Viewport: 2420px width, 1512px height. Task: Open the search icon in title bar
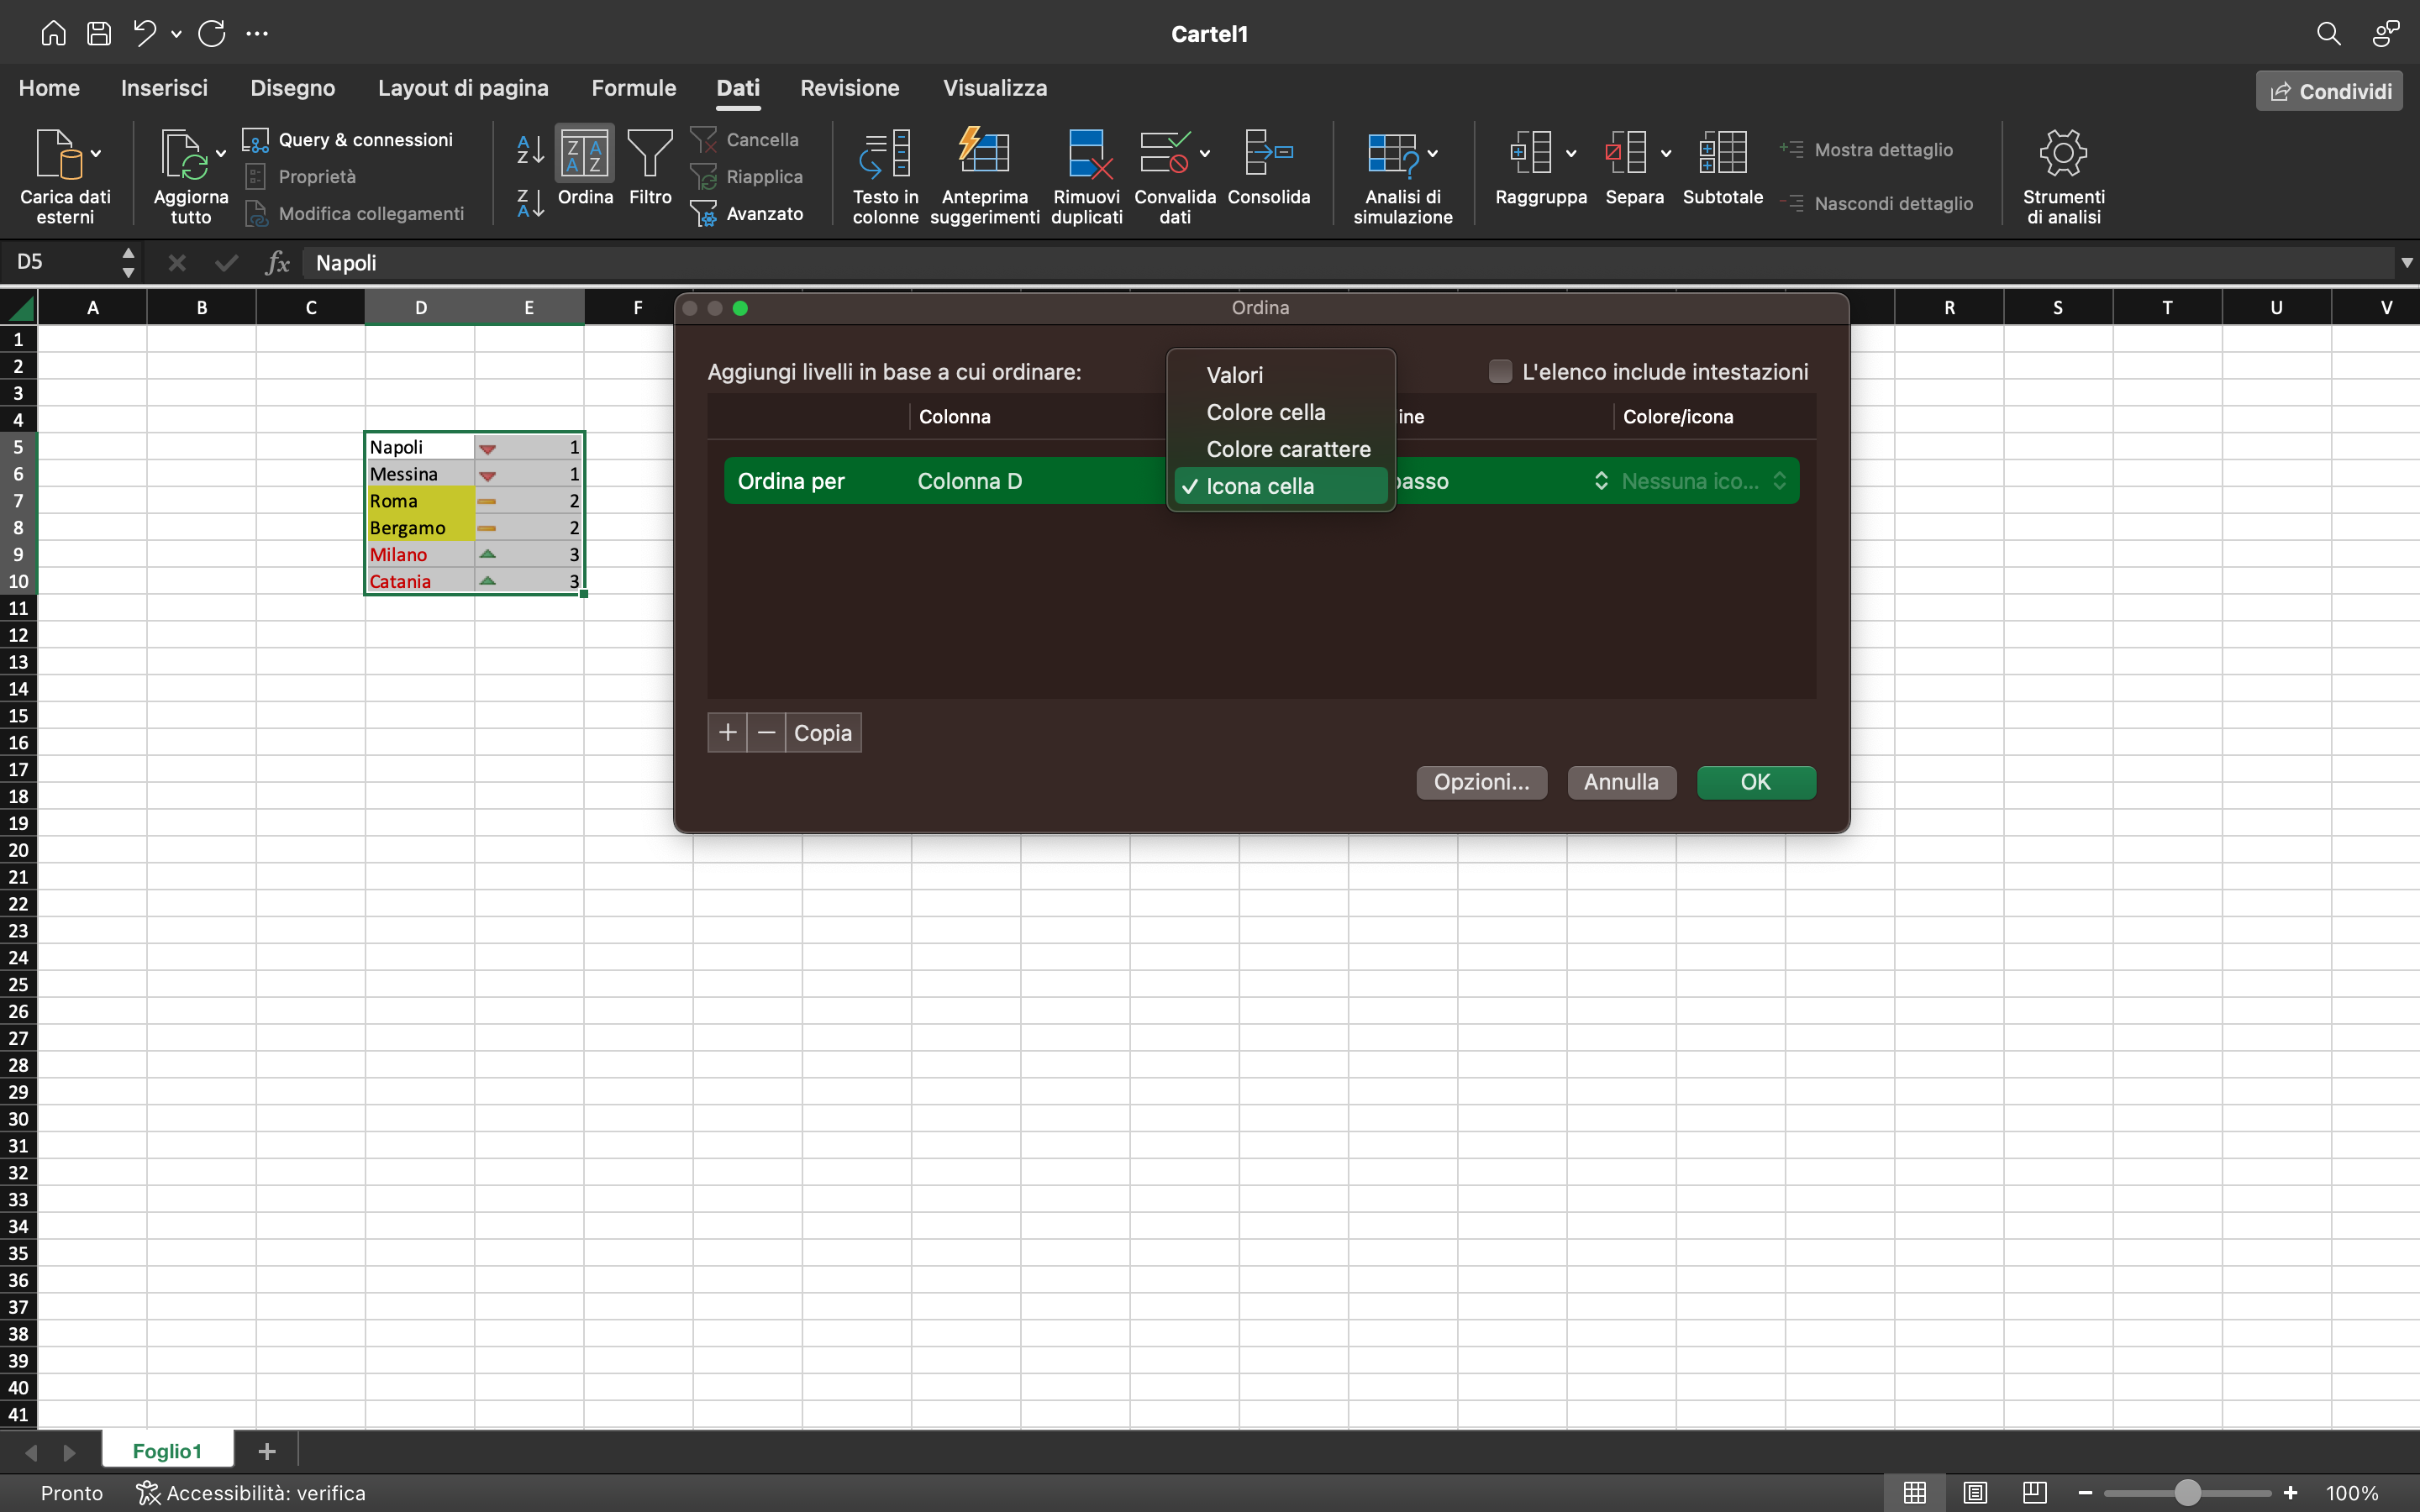[x=2329, y=33]
